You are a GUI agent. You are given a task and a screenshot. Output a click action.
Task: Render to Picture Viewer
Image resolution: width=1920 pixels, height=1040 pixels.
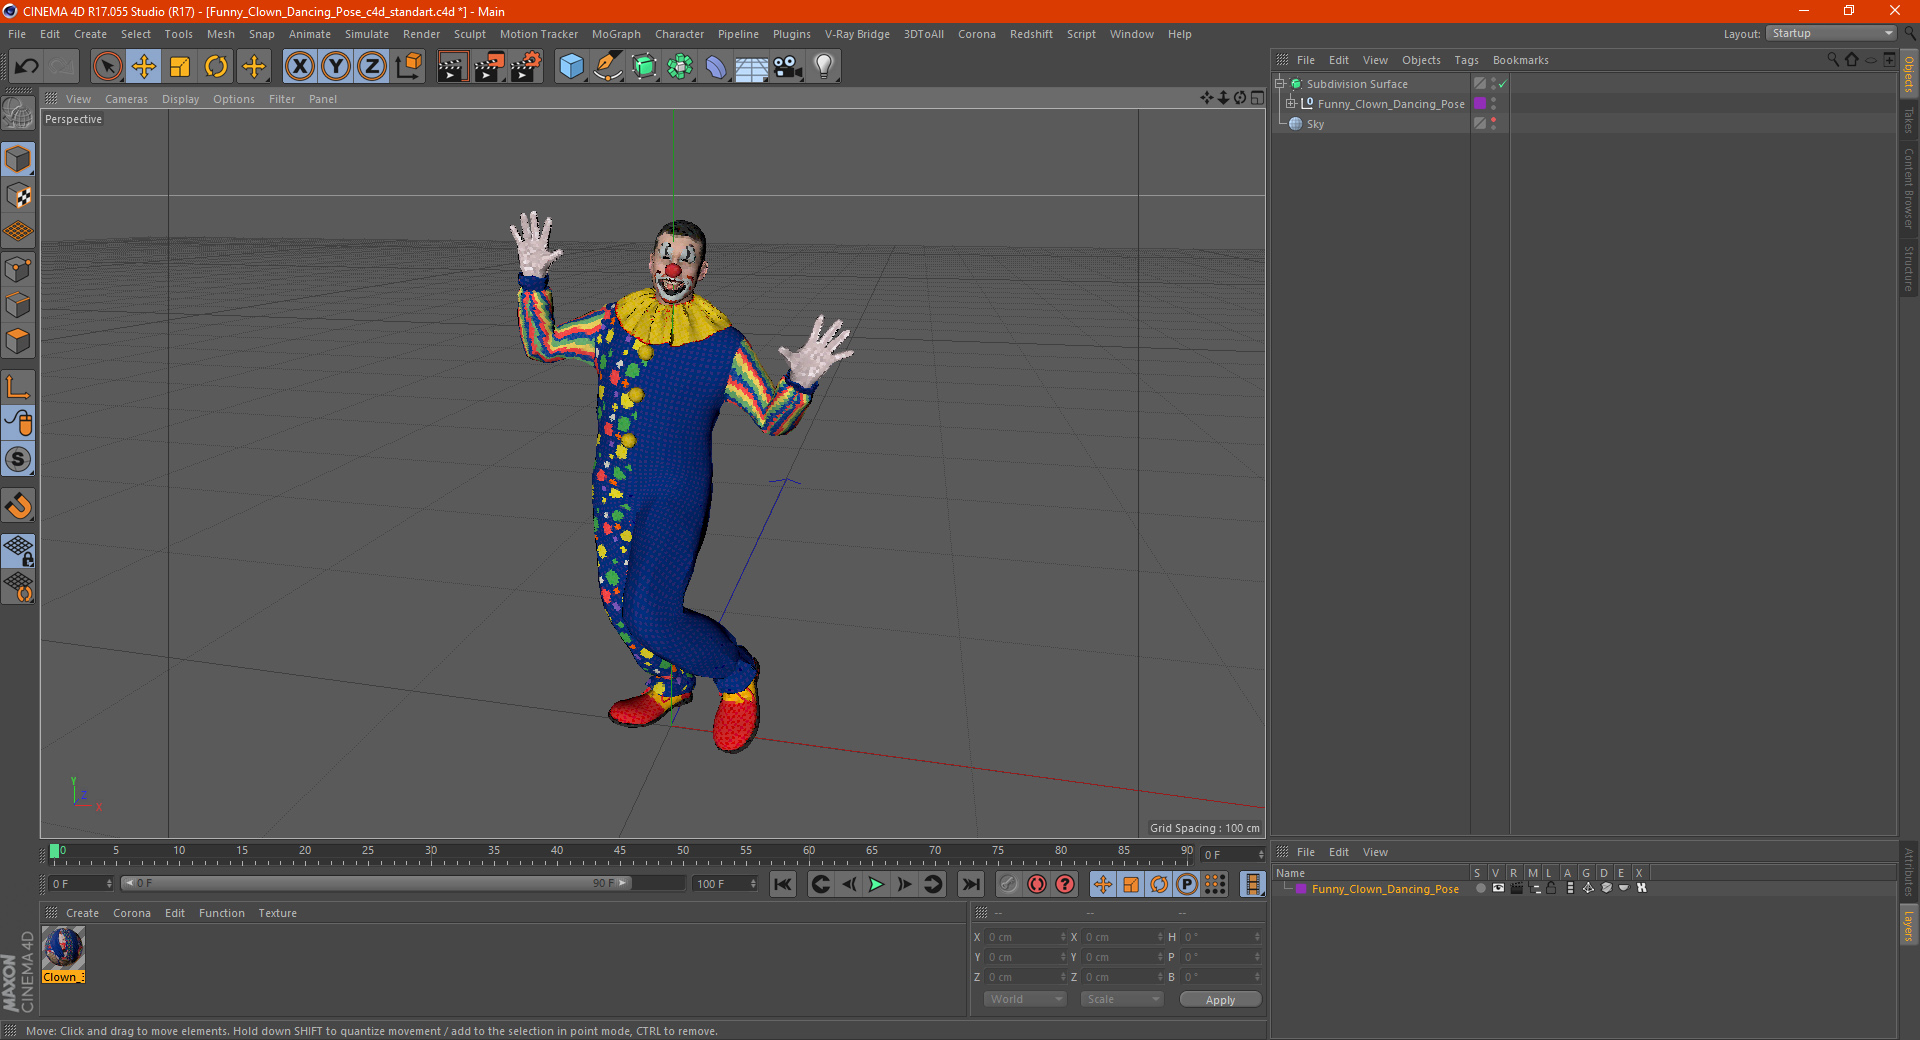click(489, 67)
